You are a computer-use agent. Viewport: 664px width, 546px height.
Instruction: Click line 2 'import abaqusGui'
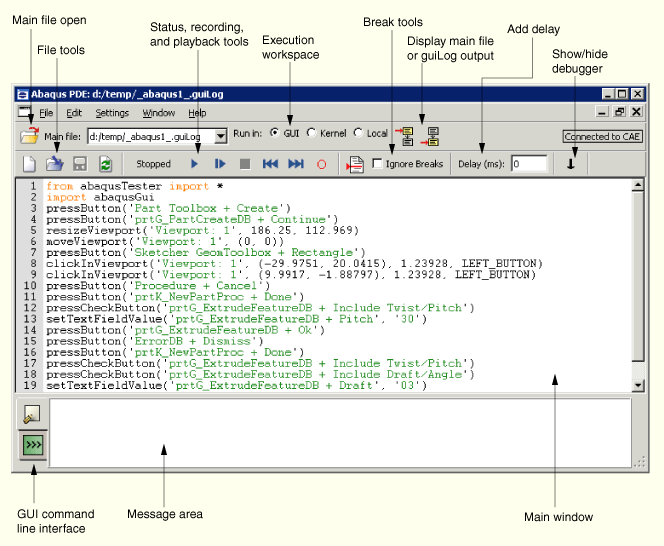tap(100, 197)
